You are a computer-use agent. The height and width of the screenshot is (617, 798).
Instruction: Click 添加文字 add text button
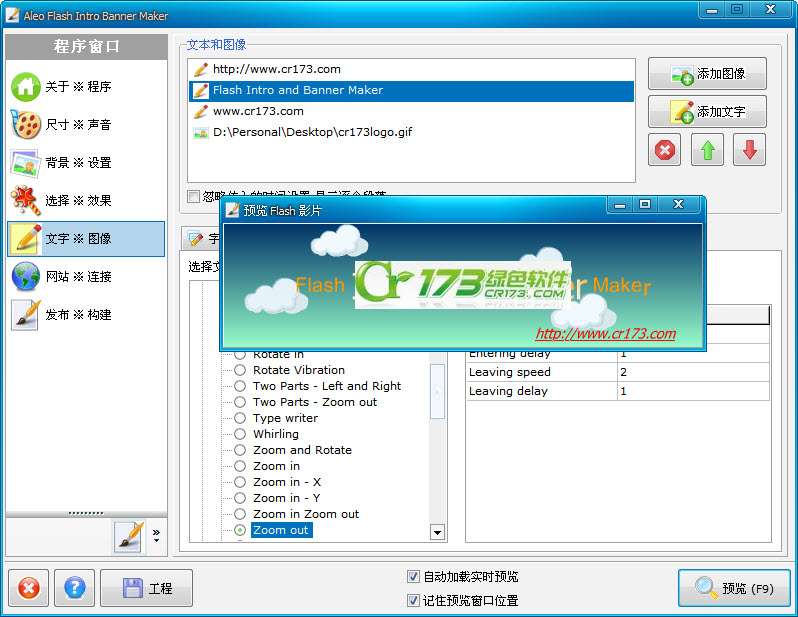tap(707, 111)
